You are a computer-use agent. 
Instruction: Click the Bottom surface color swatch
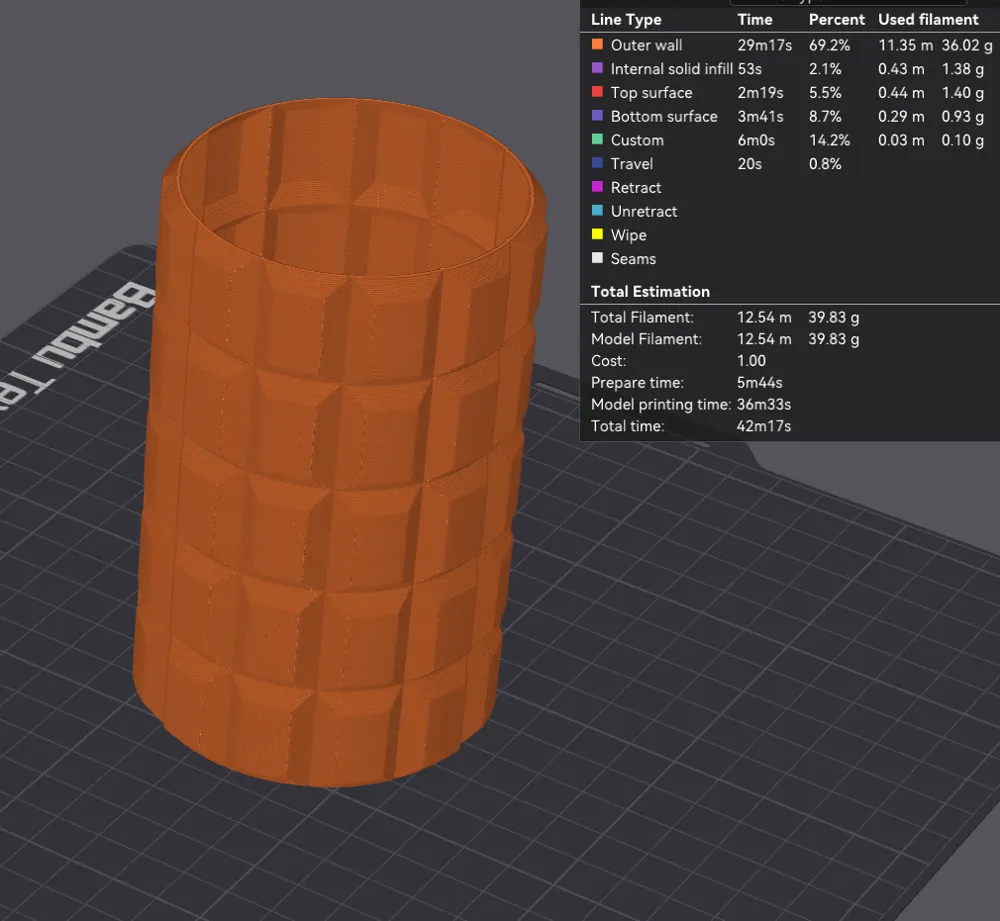tap(597, 115)
